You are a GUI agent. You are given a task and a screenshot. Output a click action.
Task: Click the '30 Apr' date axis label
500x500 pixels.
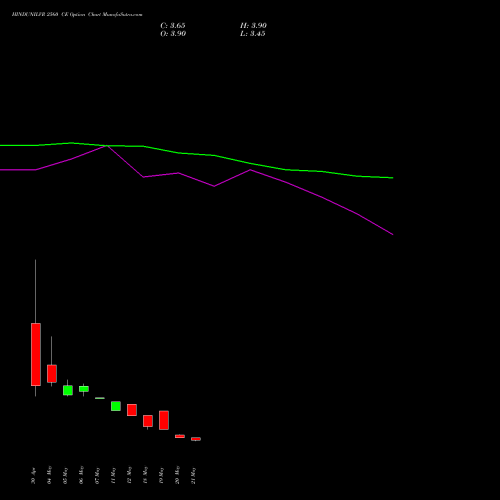33,476
